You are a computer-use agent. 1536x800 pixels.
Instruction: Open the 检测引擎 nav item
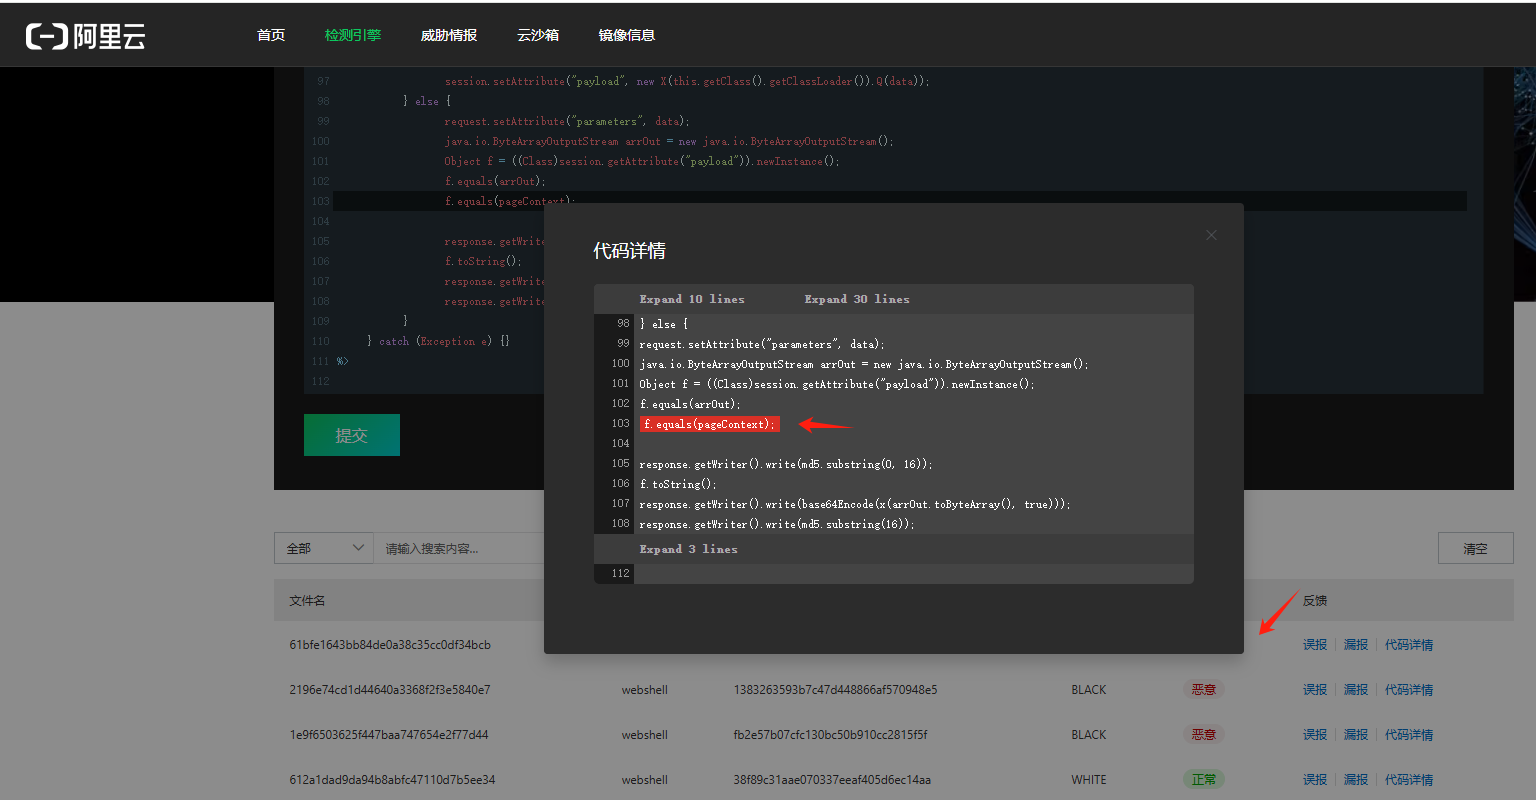click(353, 35)
